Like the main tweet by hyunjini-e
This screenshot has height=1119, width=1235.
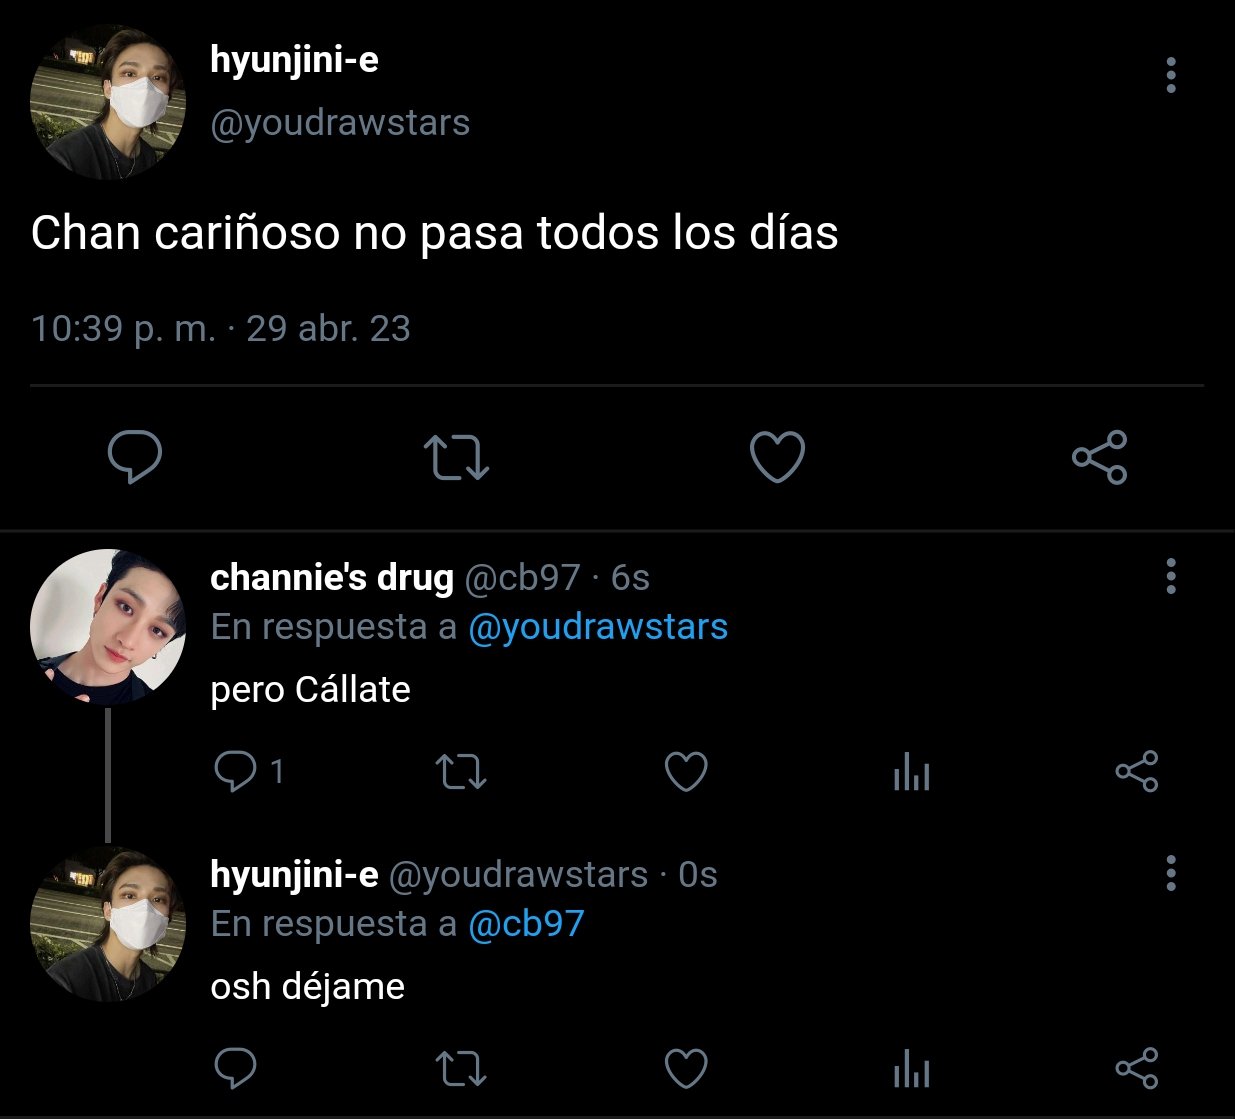coord(777,457)
